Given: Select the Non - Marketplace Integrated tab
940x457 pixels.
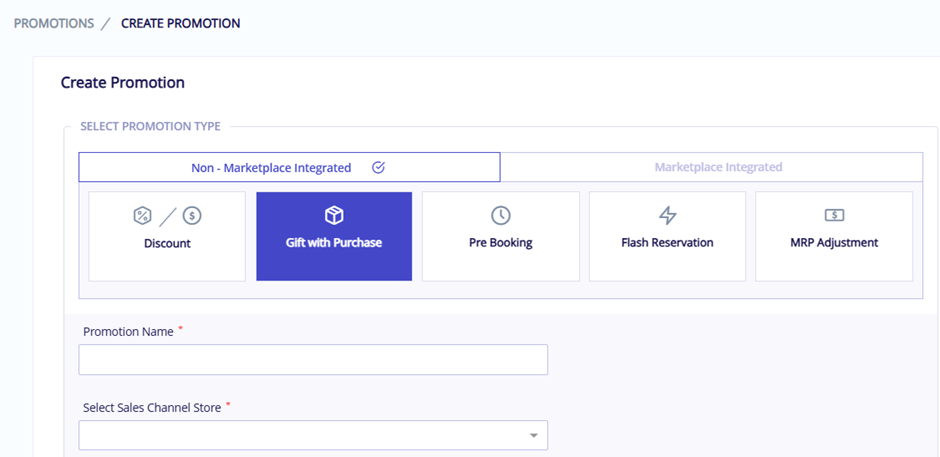Looking at the screenshot, I should point(289,167).
